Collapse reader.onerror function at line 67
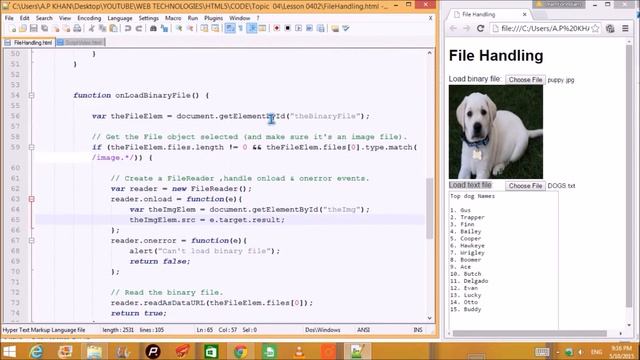The image size is (640, 360). [x=31, y=240]
